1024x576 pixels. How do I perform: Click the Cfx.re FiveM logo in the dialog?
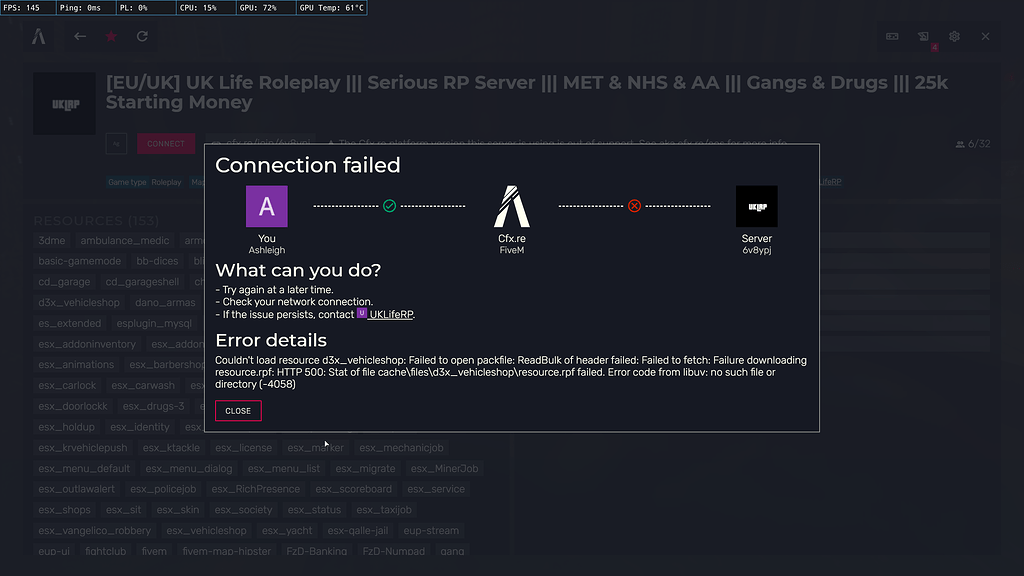point(512,206)
